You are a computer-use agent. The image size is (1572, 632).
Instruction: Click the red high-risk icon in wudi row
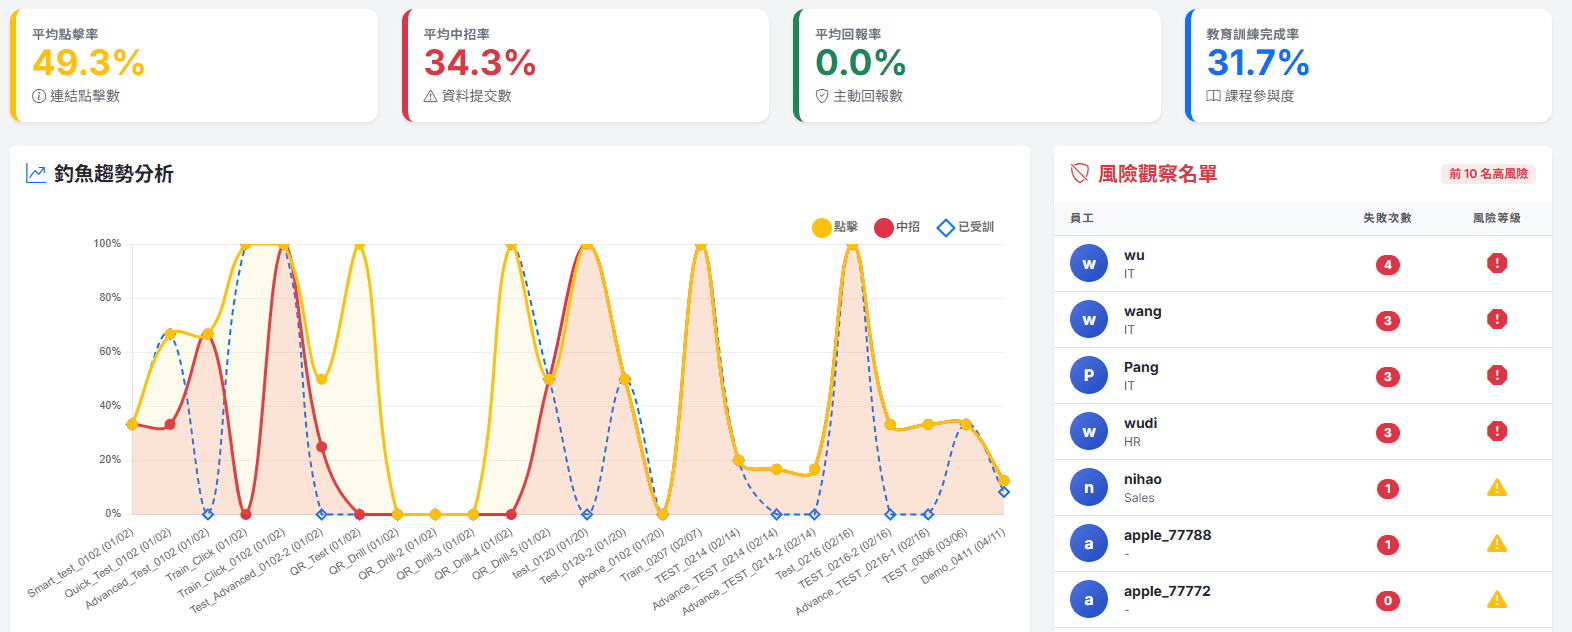pyautogui.click(x=1497, y=431)
